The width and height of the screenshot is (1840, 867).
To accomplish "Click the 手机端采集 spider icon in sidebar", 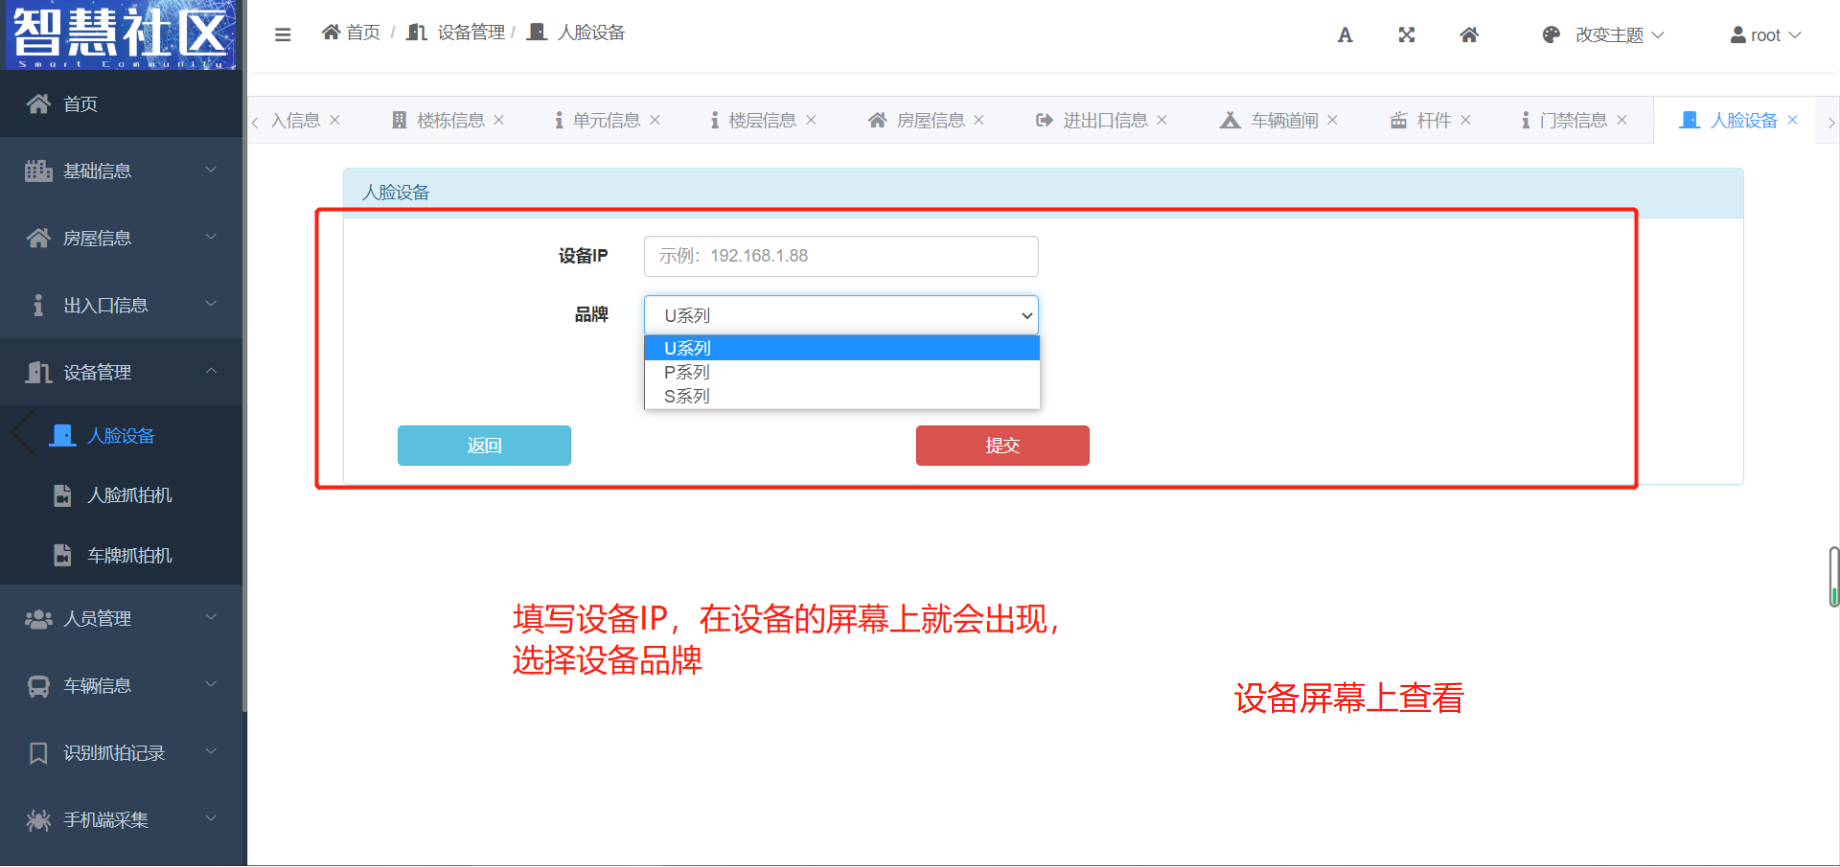I will pos(38,820).
